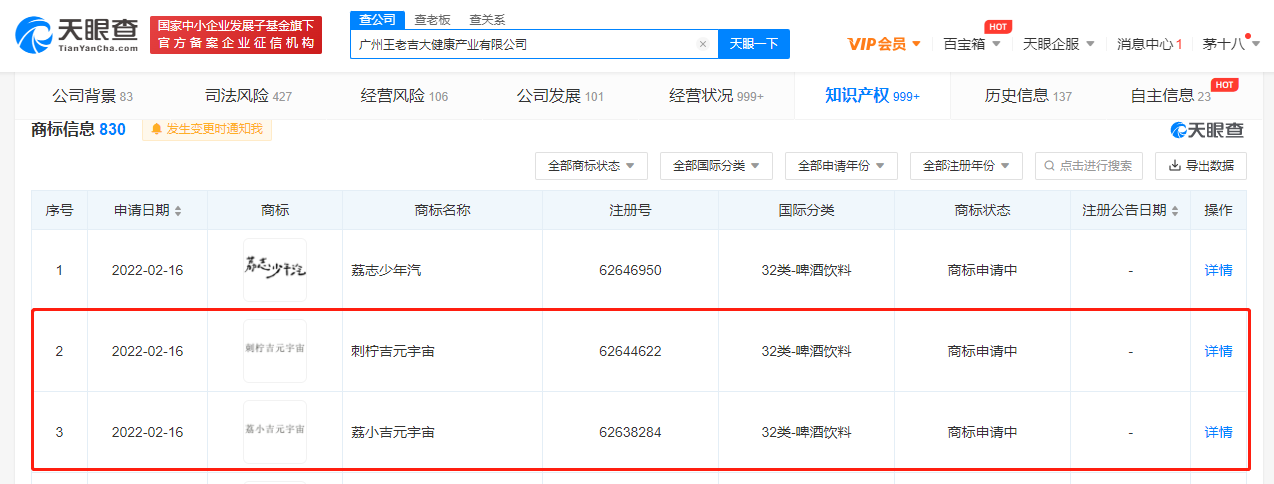Expand 全部国际分类 filter dropdown

pos(716,166)
